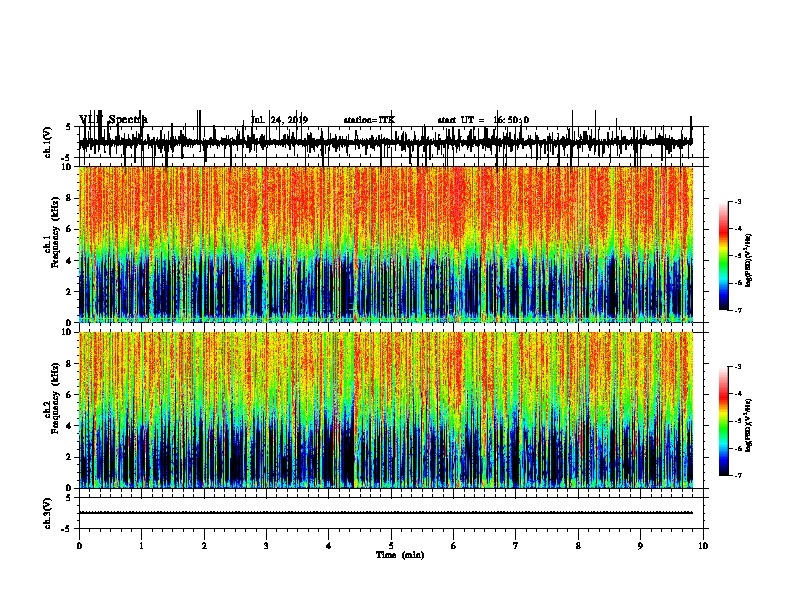Screen dimensions: 792x612
Task: Click the 'station=ITK' header label
Action: tap(369, 120)
